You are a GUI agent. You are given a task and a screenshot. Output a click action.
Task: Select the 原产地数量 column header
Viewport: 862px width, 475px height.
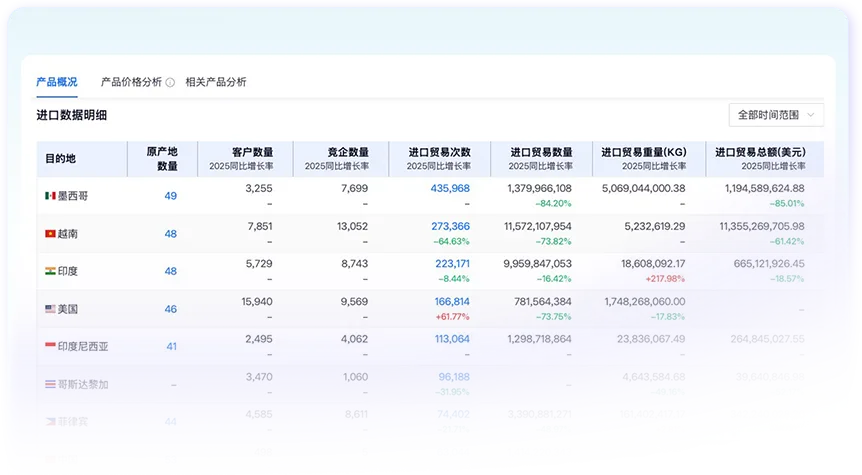162,158
